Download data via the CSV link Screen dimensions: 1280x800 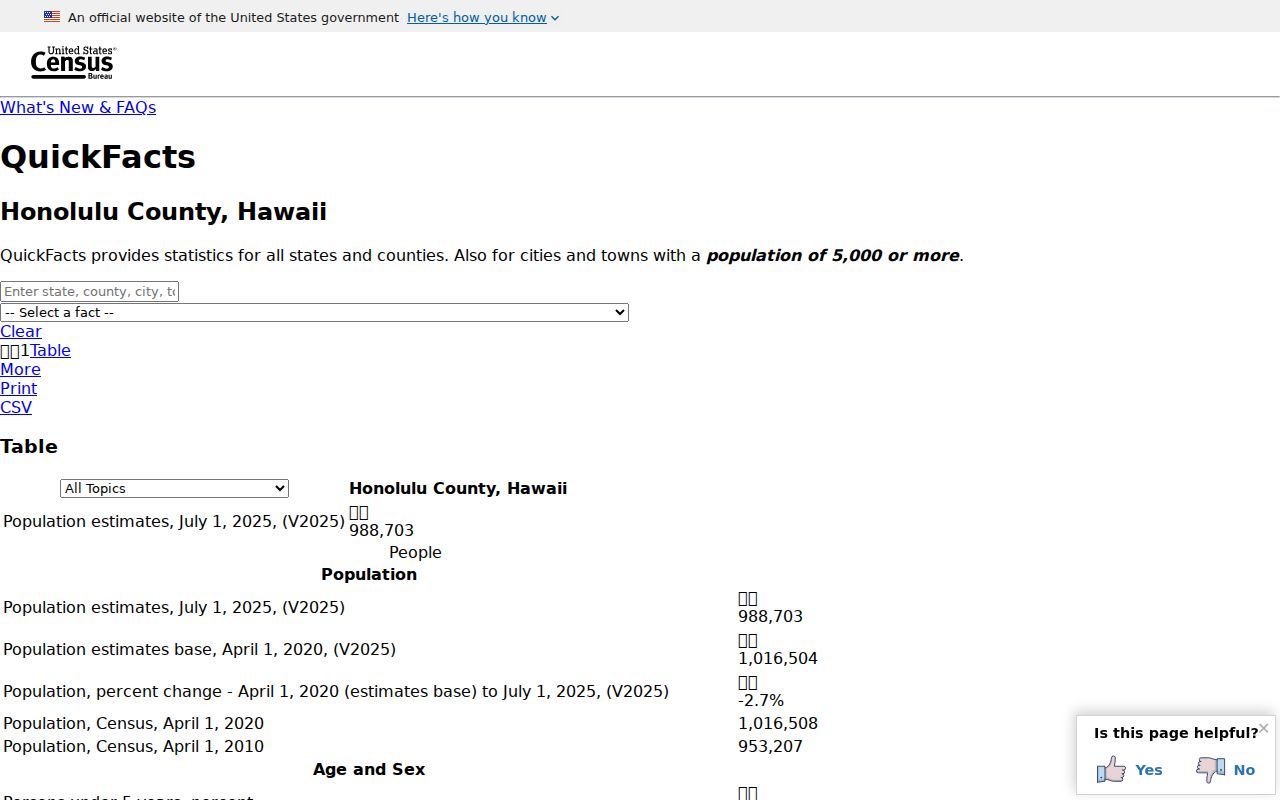(x=16, y=407)
